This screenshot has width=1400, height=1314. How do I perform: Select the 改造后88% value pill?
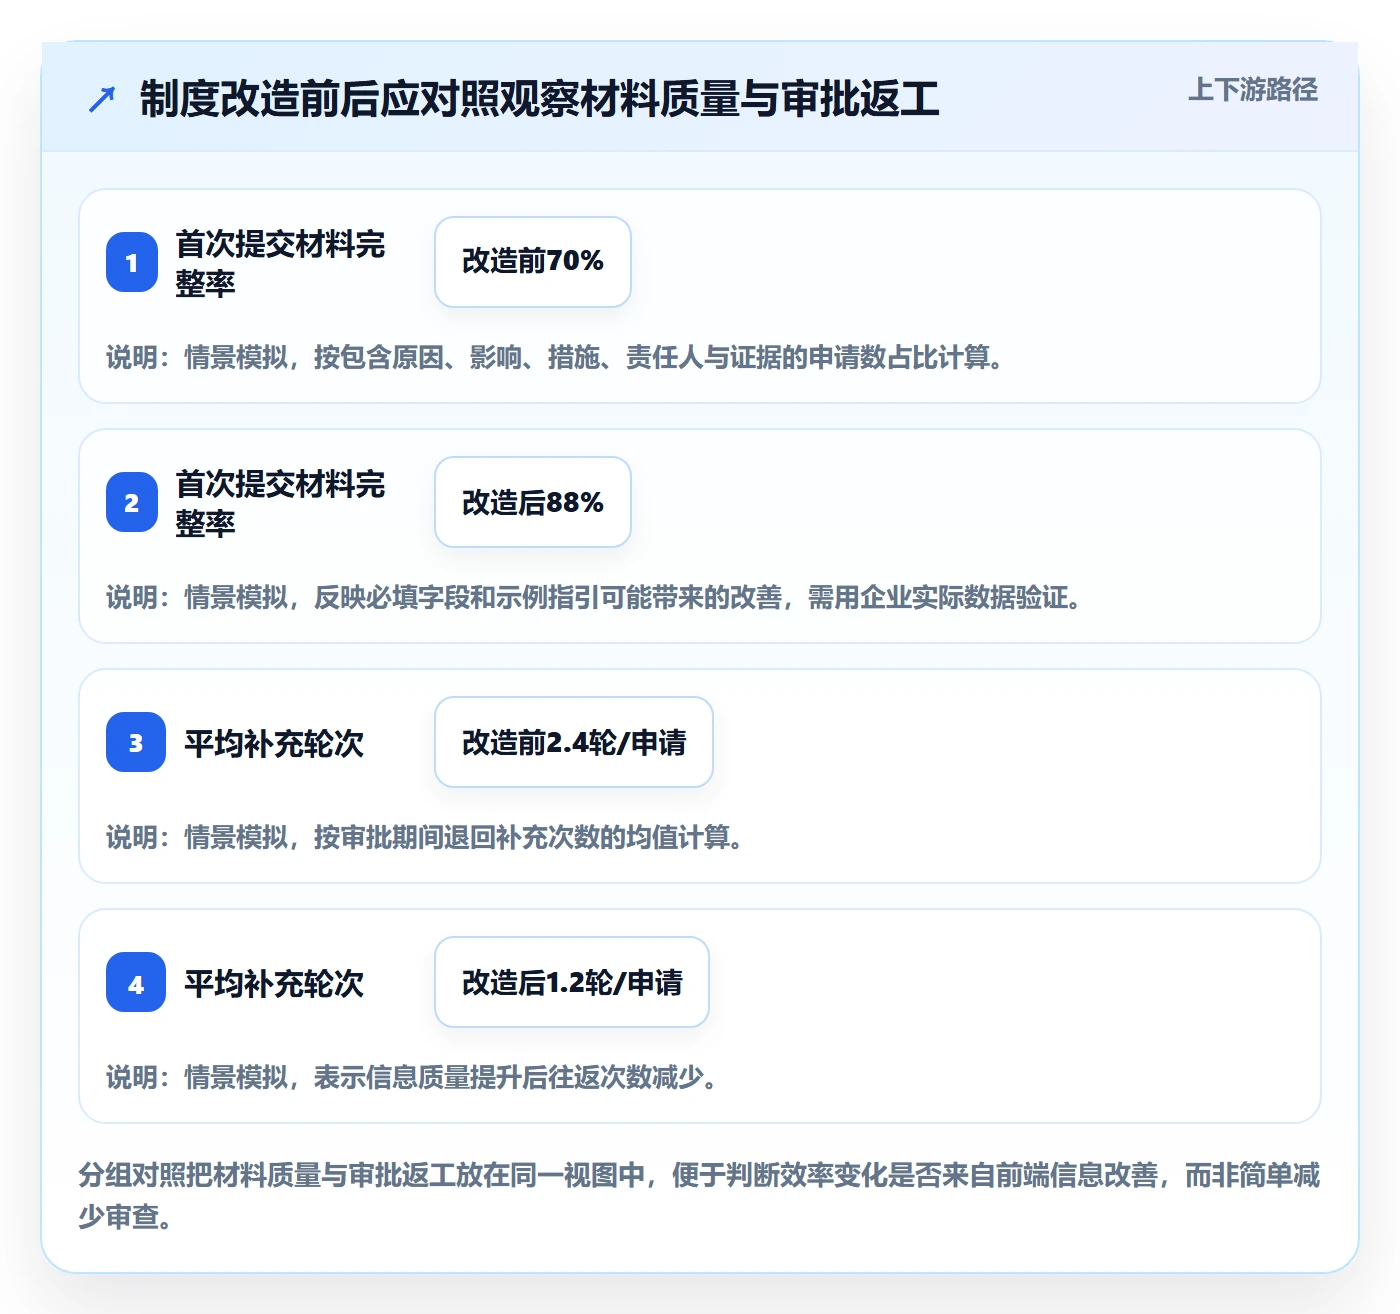533,502
